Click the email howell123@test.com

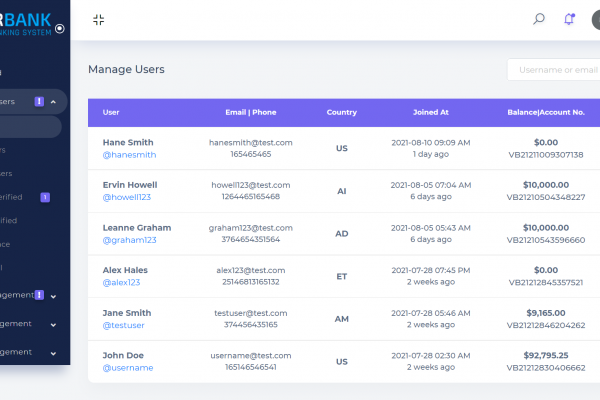click(x=251, y=185)
